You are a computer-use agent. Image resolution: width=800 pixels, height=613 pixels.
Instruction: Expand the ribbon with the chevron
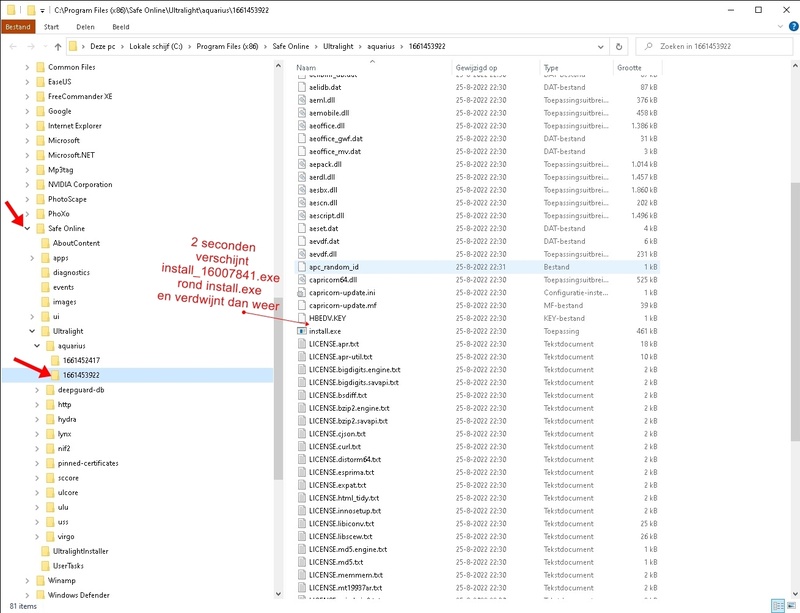pyautogui.click(x=780, y=27)
